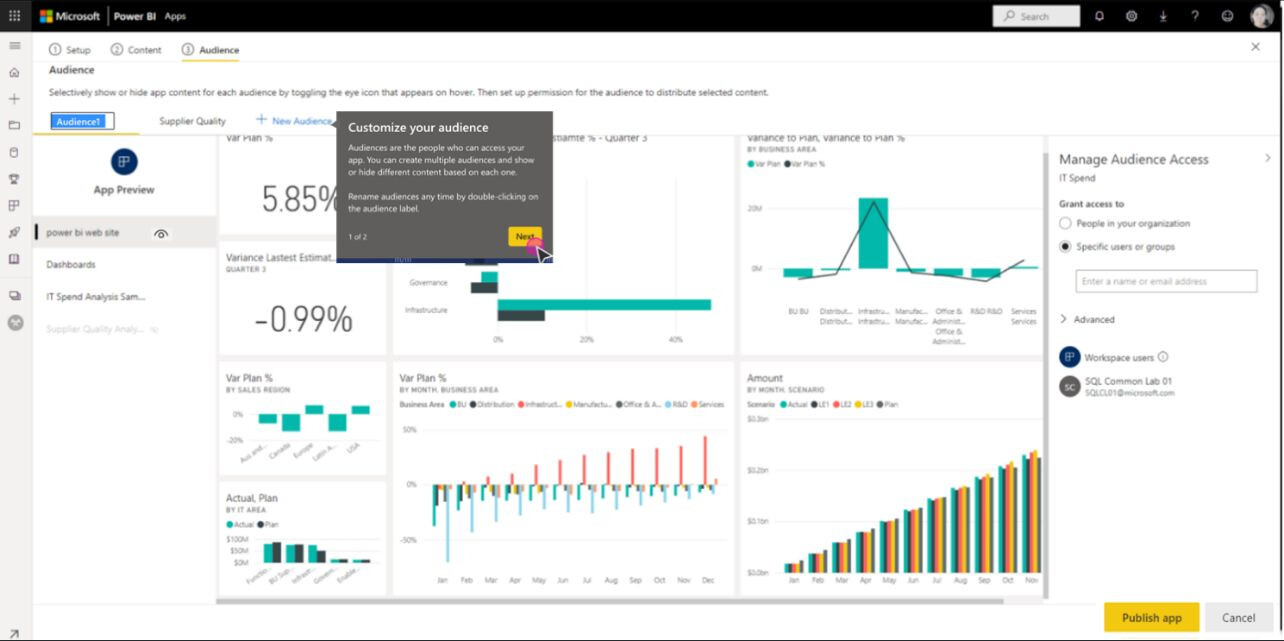Click 'SQLCL01@microsoft.com' email text
This screenshot has width=1284, height=641.
[x=1130, y=393]
